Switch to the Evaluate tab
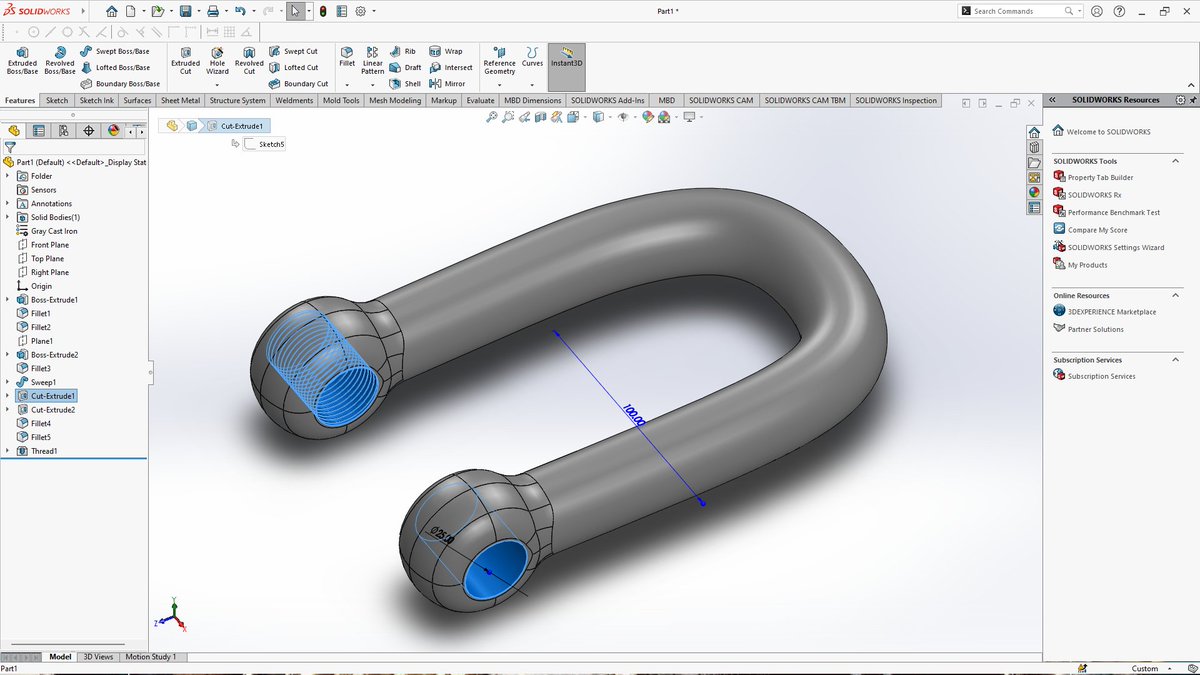 [480, 101]
